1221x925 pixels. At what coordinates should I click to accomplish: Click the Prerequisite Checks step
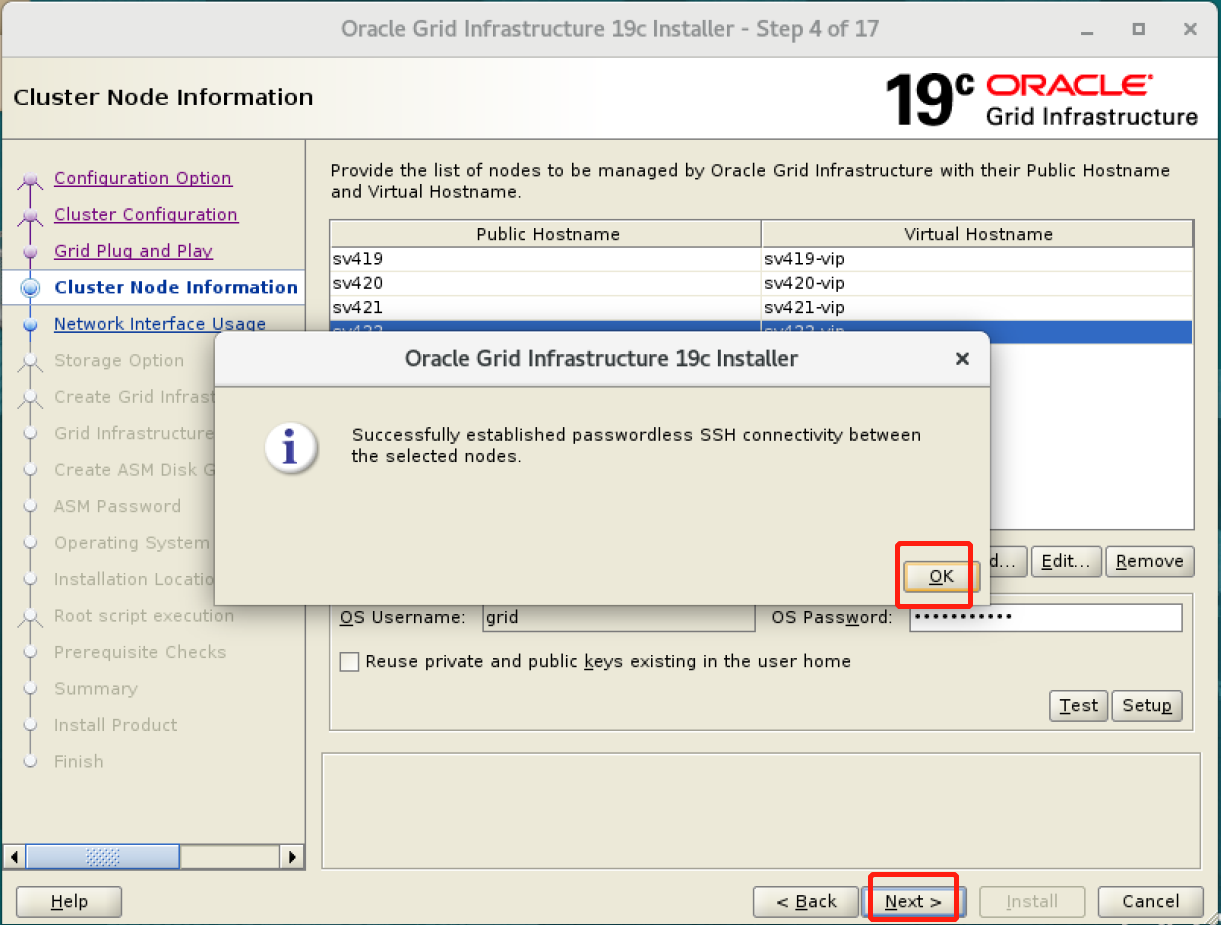pos(140,653)
